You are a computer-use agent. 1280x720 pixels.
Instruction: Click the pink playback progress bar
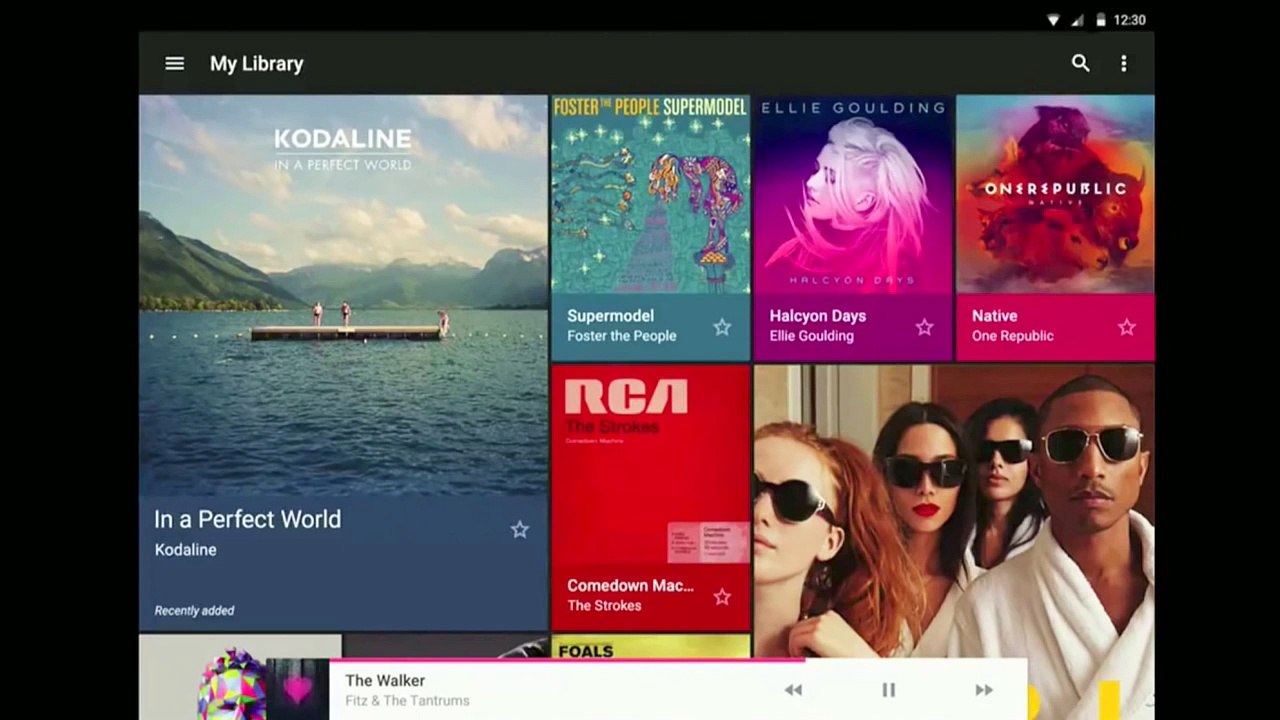click(x=567, y=660)
